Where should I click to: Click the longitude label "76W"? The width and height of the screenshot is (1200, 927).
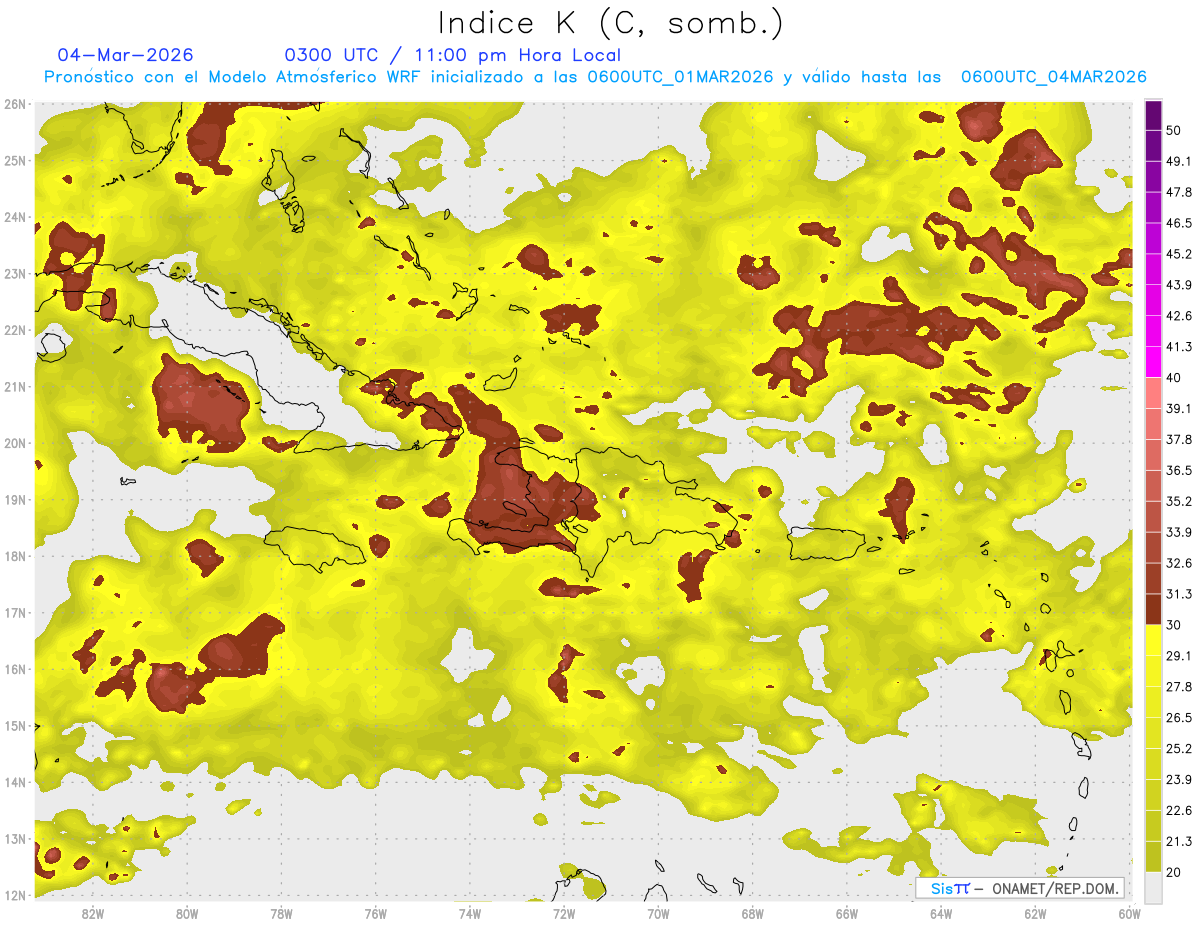[376, 914]
